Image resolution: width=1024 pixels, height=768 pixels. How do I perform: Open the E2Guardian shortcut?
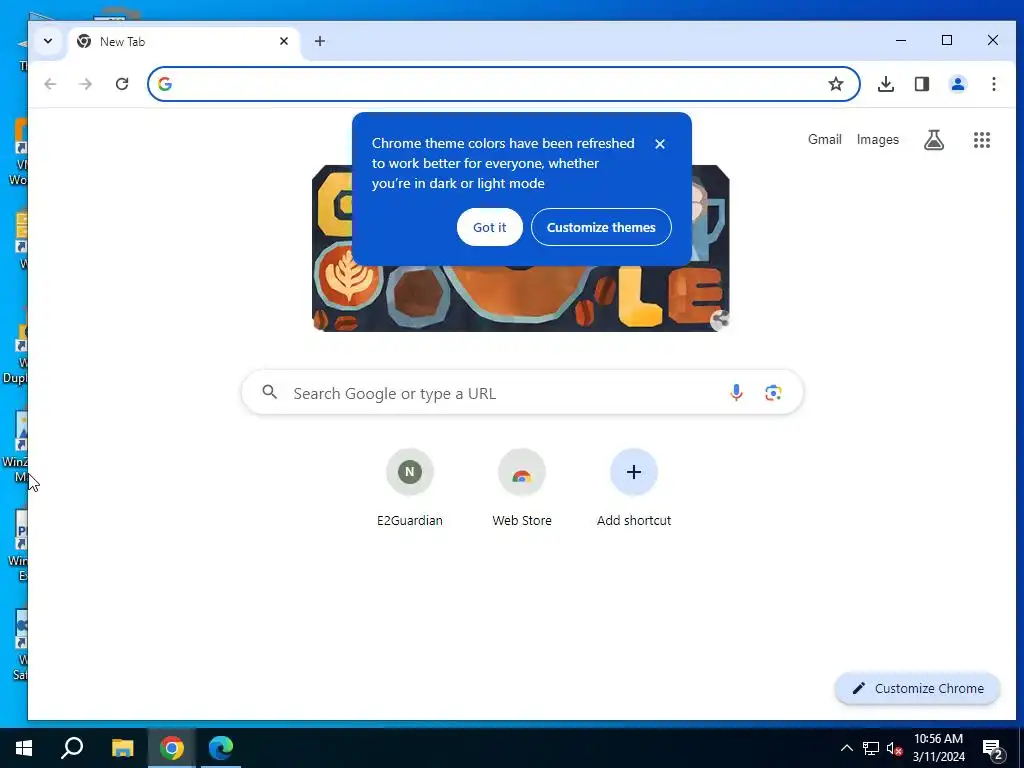[x=409, y=488]
